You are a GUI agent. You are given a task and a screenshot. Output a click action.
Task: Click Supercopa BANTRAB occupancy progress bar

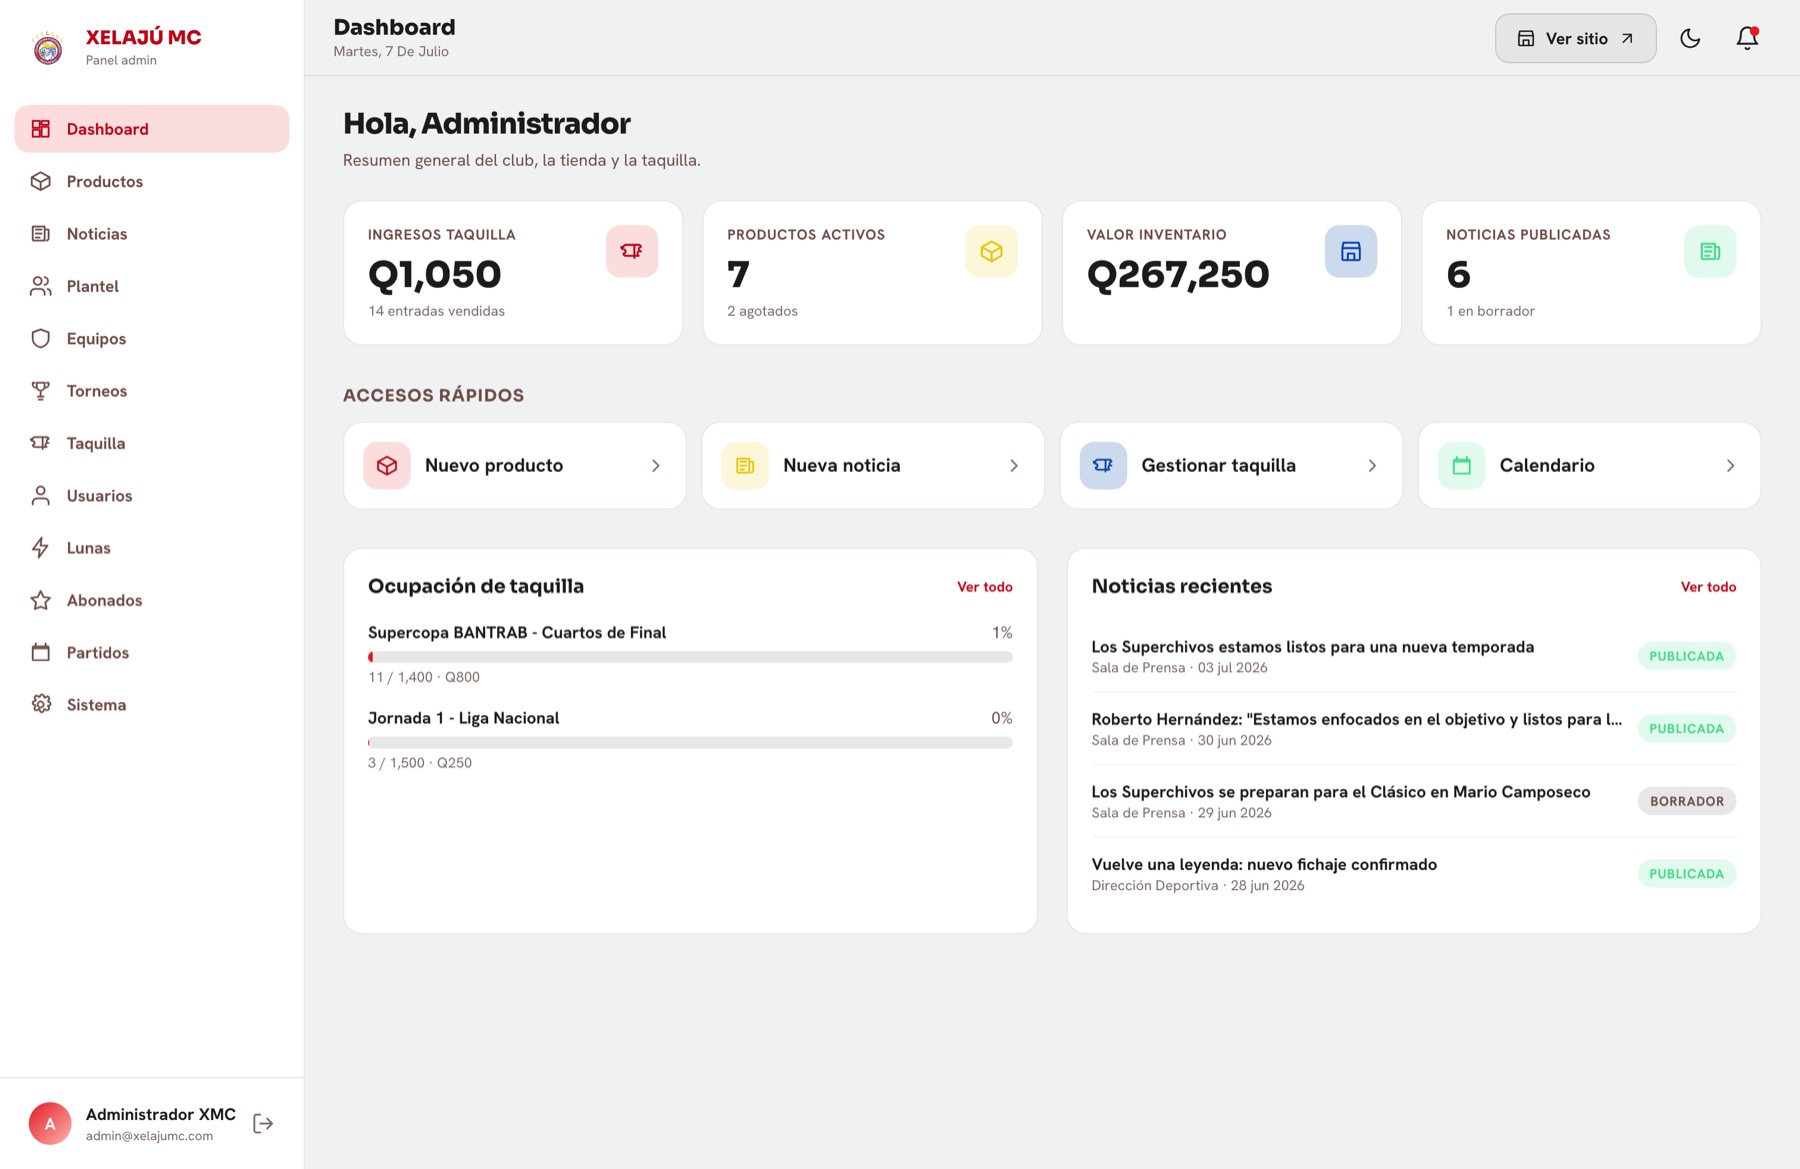click(x=690, y=657)
